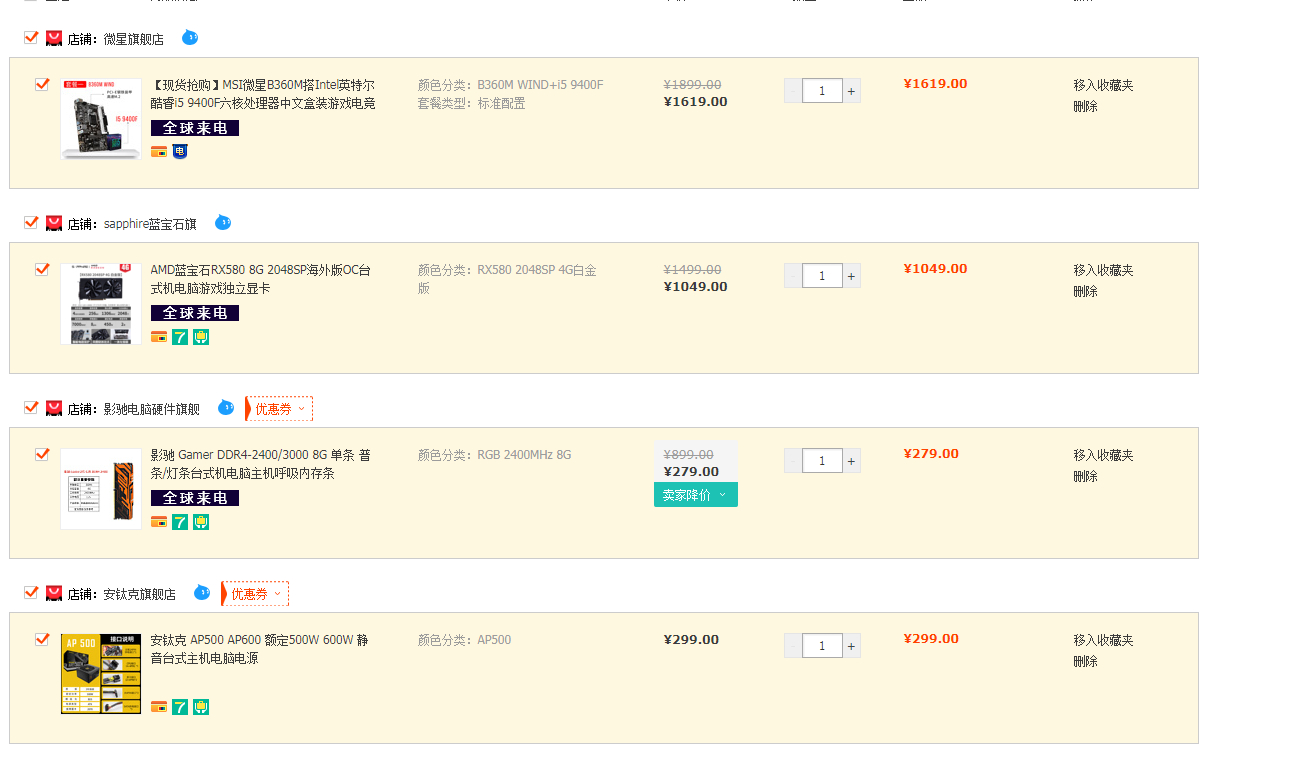
Task: Delete the MSI B360M item (删除)
Action: point(1085,106)
